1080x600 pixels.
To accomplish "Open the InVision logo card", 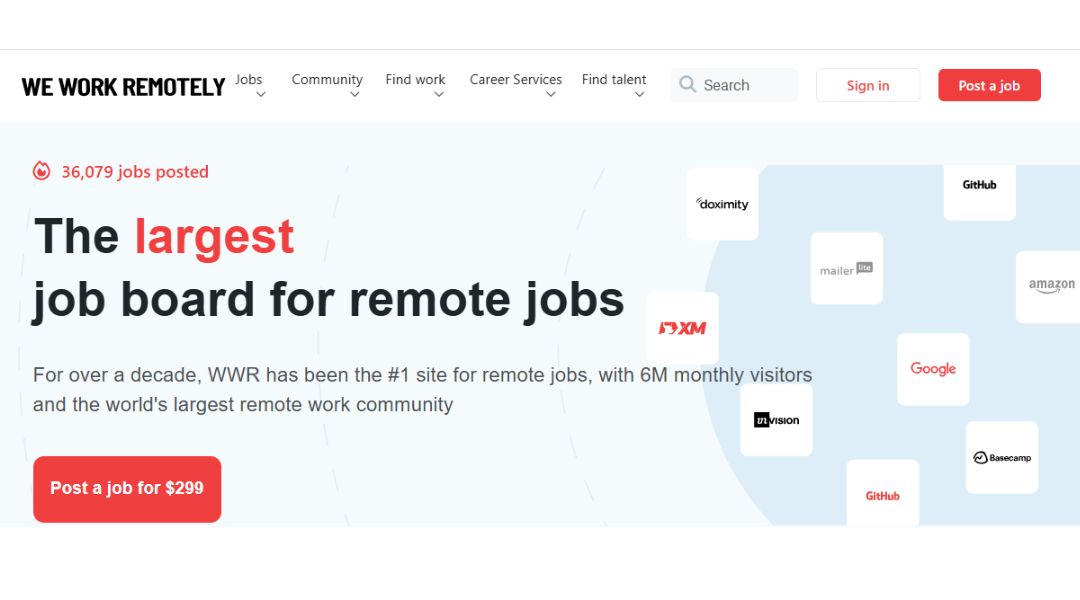I will tap(776, 420).
